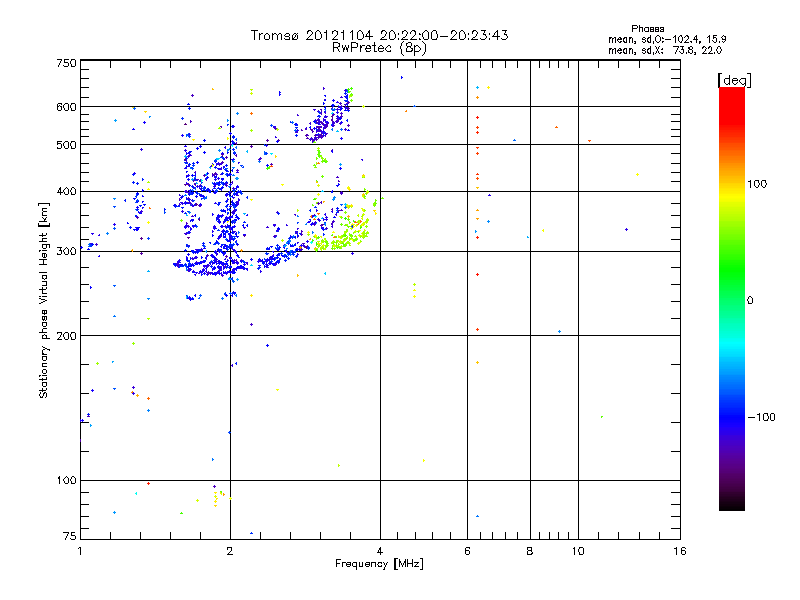
Task: Click the '600' y-axis tick label
Action: pos(66,107)
